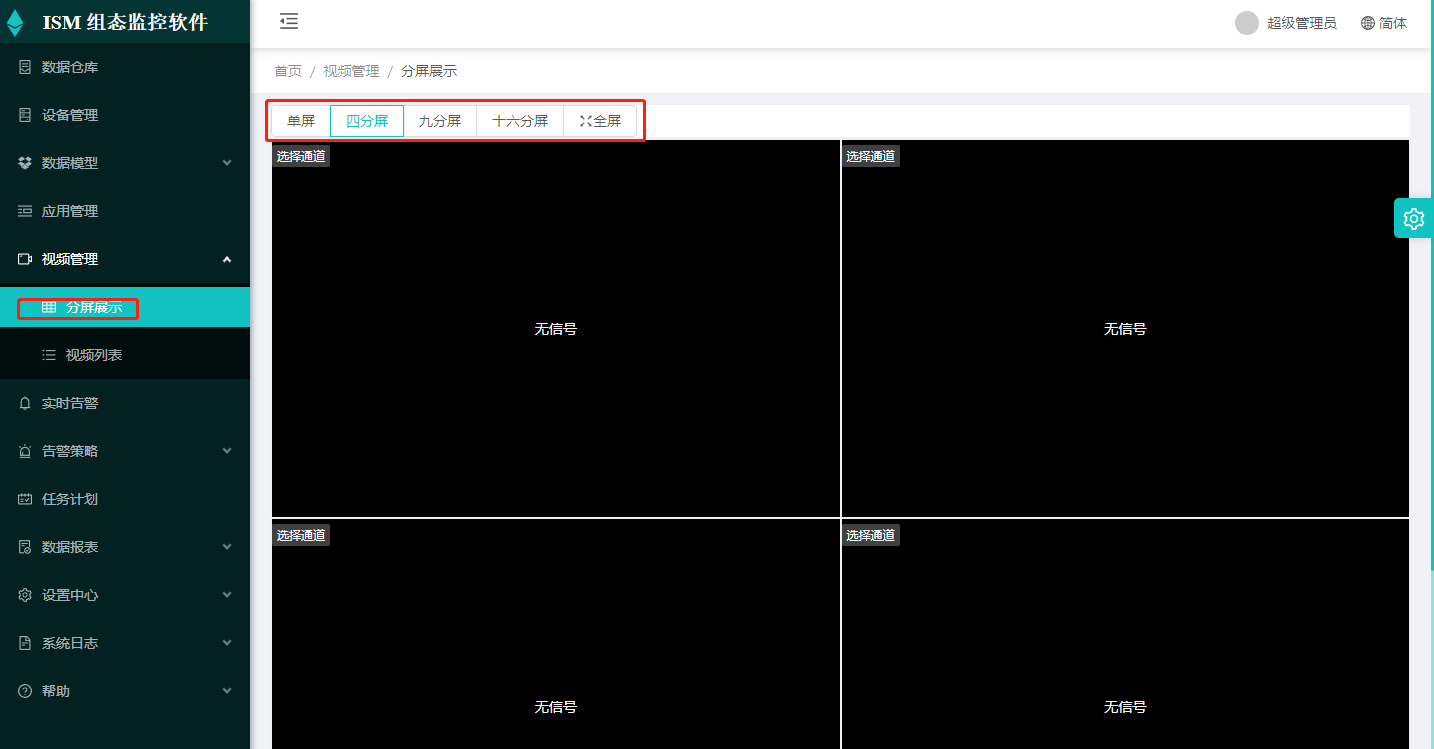Viewport: 1434px width, 749px height.
Task: Click the top-left video pane showing 无信号
Action: pos(555,328)
